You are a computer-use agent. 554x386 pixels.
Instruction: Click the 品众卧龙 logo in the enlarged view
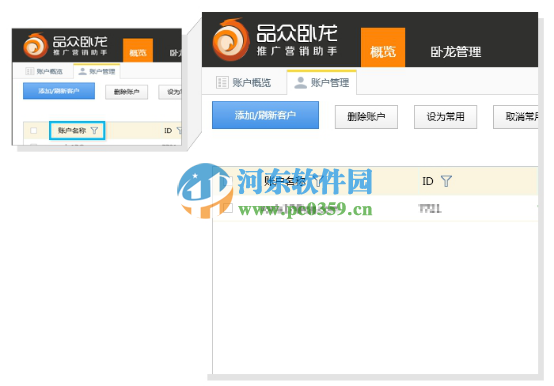tap(275, 40)
